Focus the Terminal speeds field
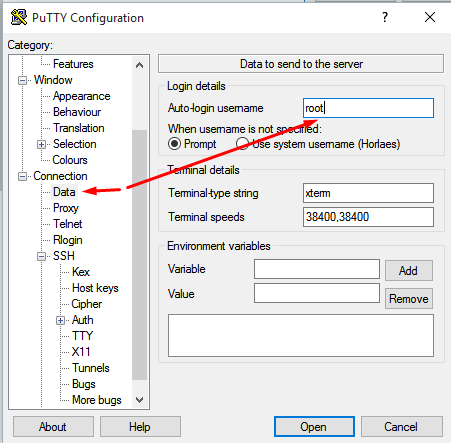The image size is (451, 443). click(368, 217)
